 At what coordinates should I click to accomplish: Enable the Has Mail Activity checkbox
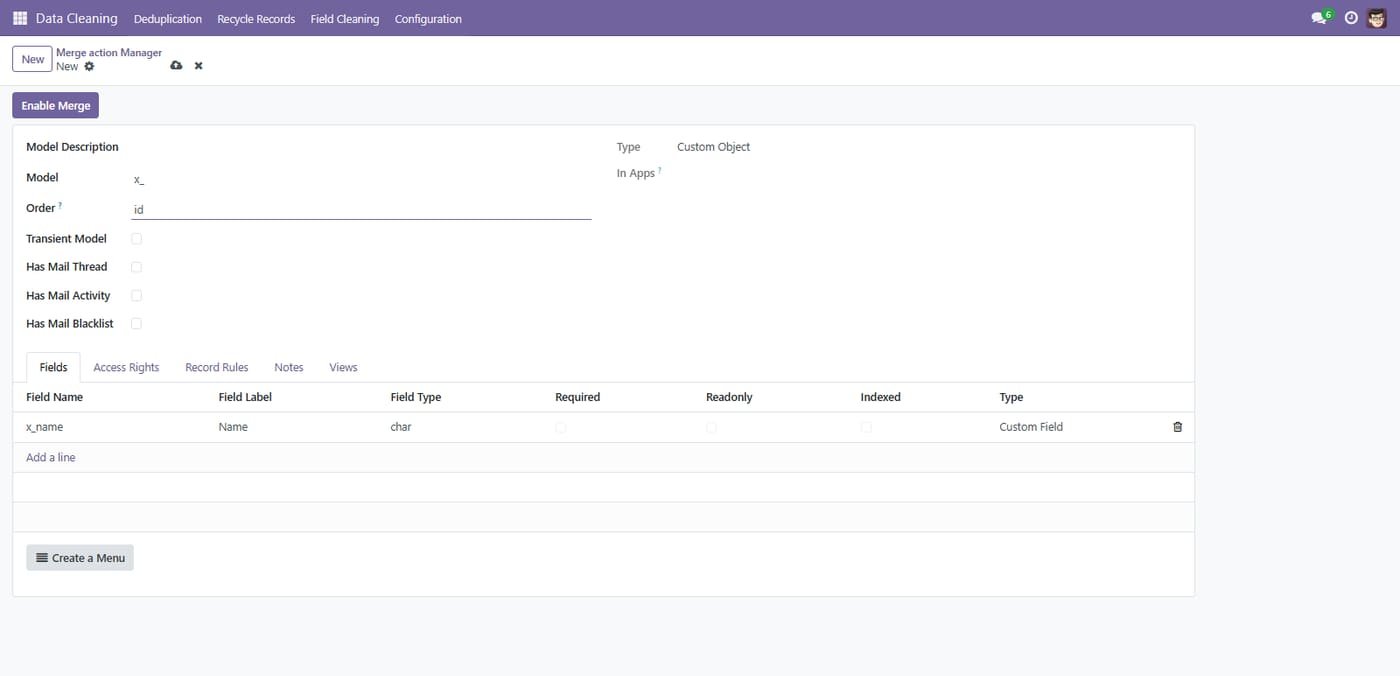[x=137, y=296]
